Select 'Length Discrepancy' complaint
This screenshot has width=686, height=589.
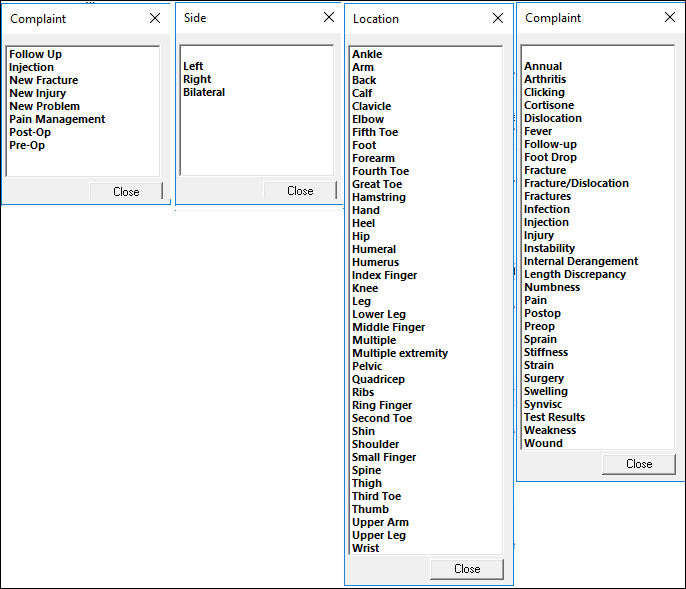point(575,274)
